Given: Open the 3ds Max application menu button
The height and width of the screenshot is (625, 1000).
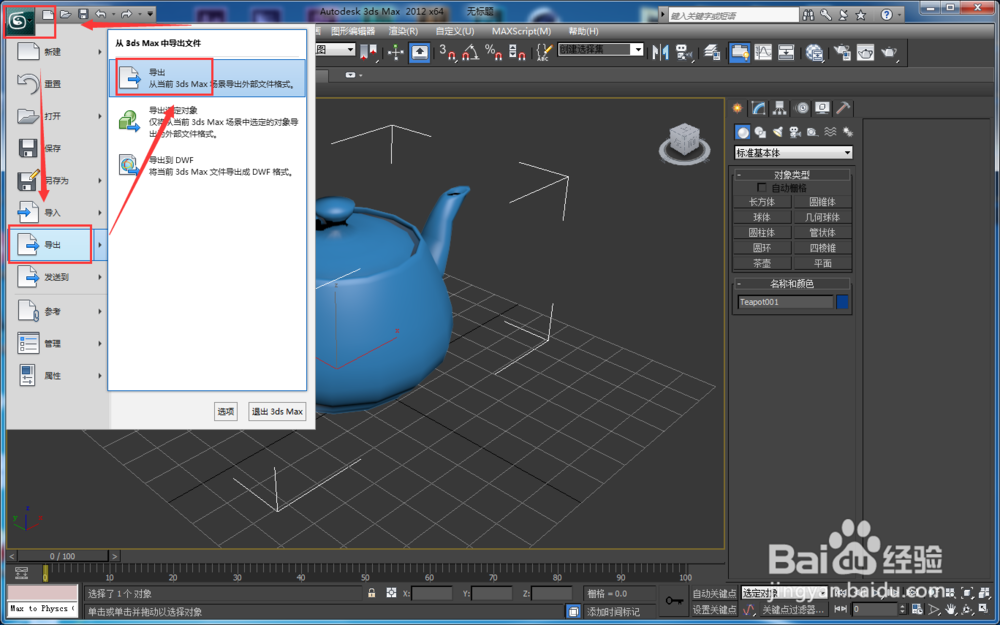Looking at the screenshot, I should (x=19, y=22).
